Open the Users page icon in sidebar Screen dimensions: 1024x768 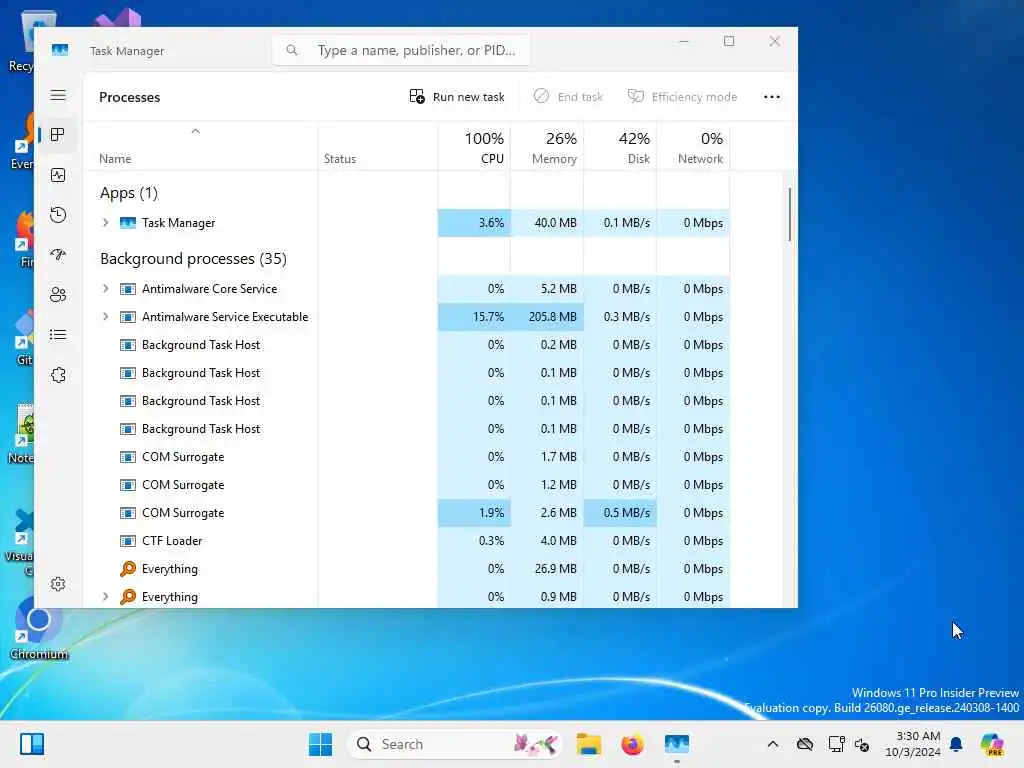point(58,295)
